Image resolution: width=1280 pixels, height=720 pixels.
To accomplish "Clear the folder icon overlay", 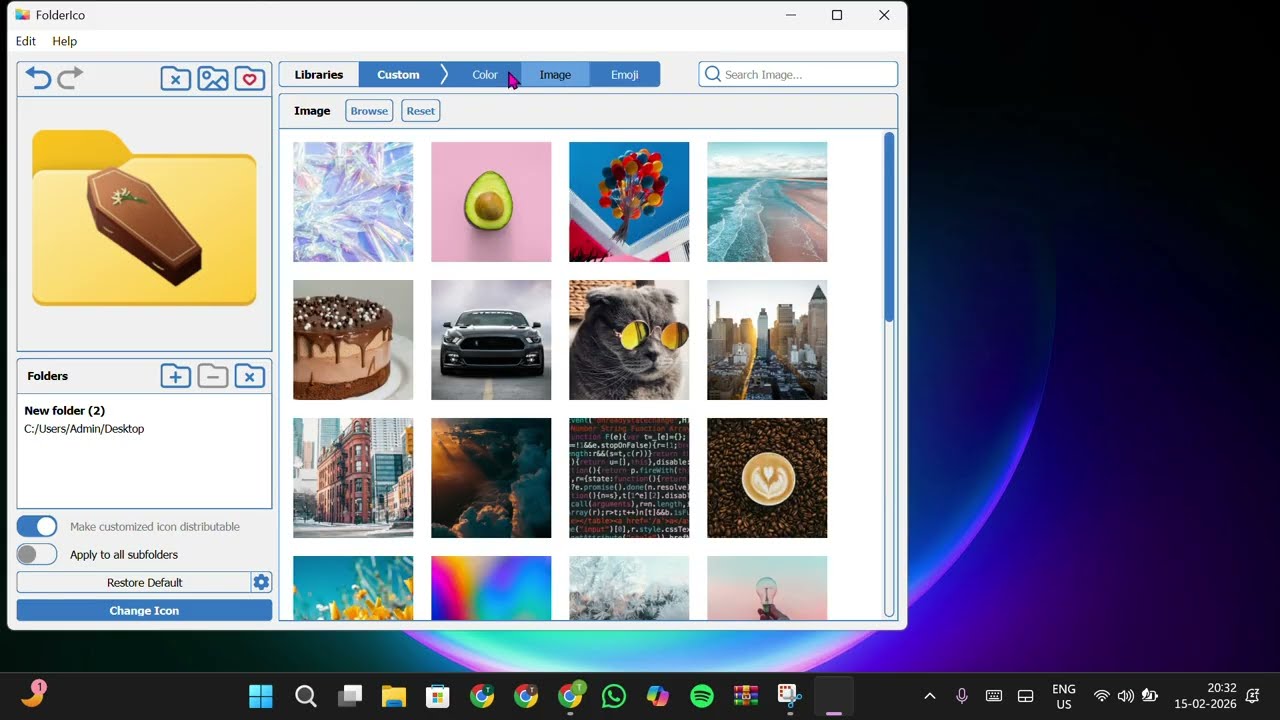I will pyautogui.click(x=176, y=78).
